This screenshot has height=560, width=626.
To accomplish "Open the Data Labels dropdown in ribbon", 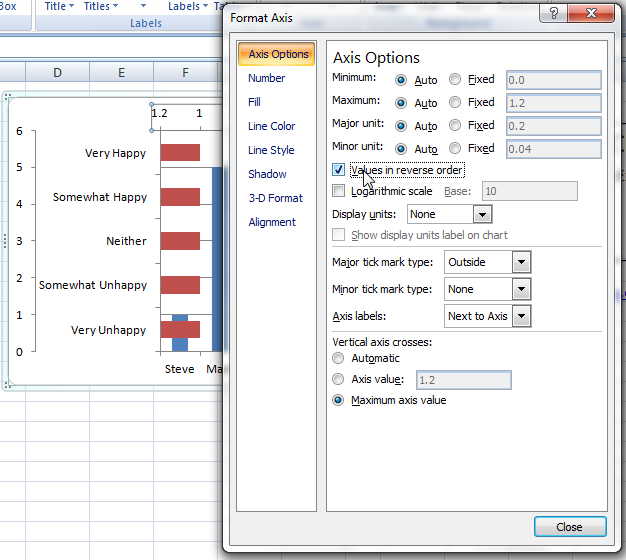I will click(x=188, y=6).
